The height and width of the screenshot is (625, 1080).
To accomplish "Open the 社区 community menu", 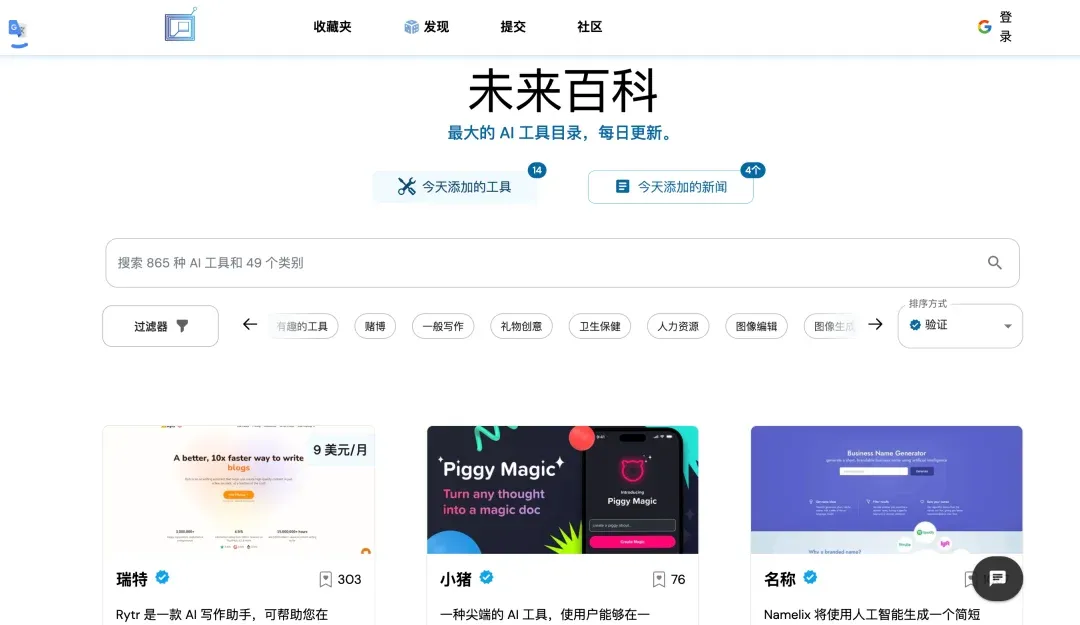I will (x=590, y=27).
